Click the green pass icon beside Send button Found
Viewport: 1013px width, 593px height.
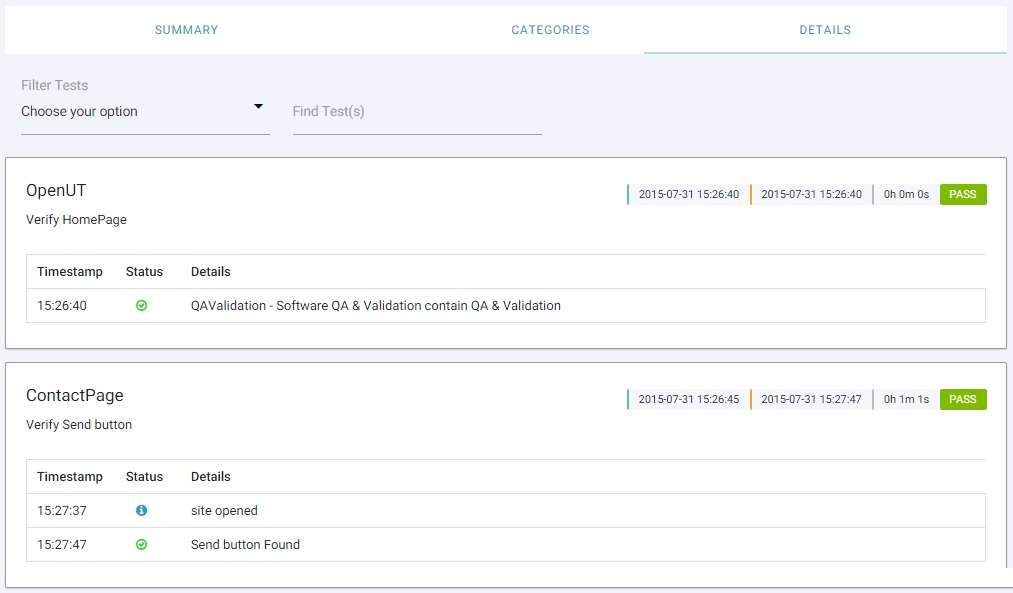pos(141,545)
